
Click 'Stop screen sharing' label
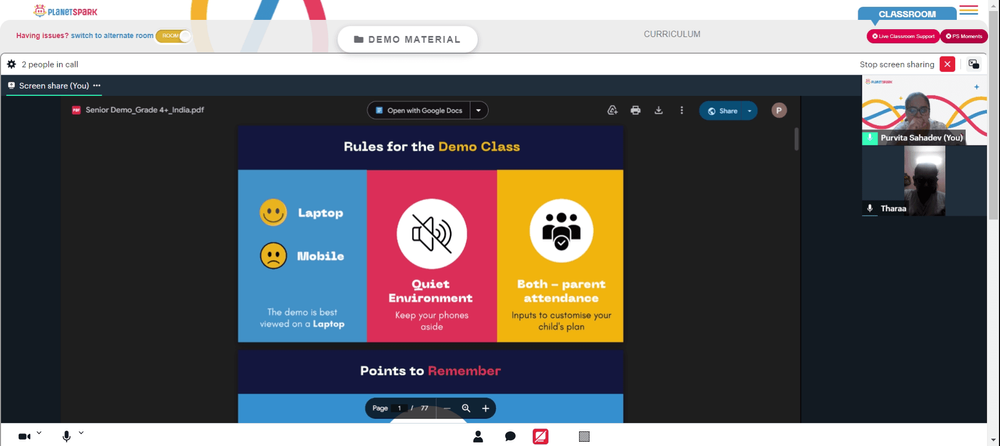coord(896,64)
